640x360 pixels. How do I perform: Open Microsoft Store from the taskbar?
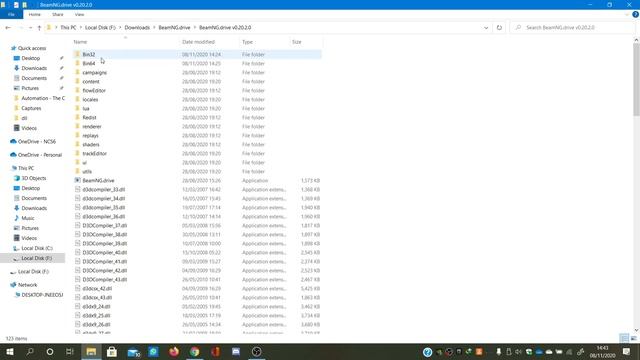click(111, 351)
